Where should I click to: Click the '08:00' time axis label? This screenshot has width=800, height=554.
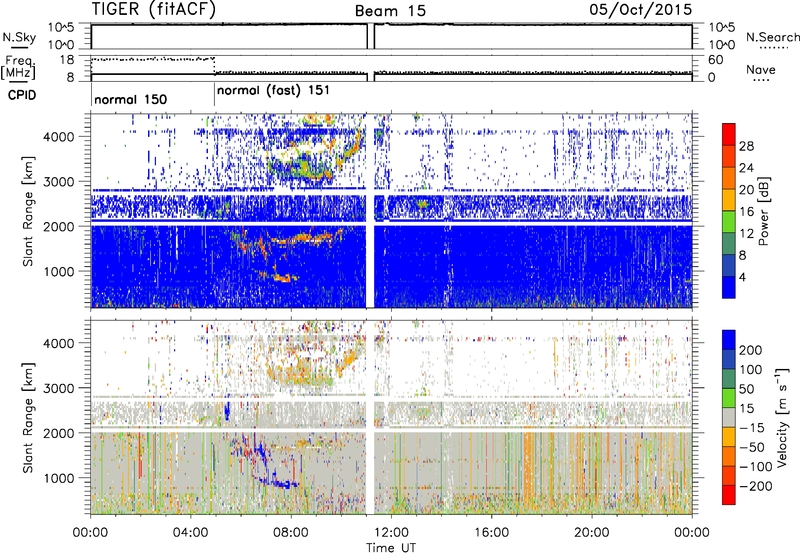tap(291, 532)
